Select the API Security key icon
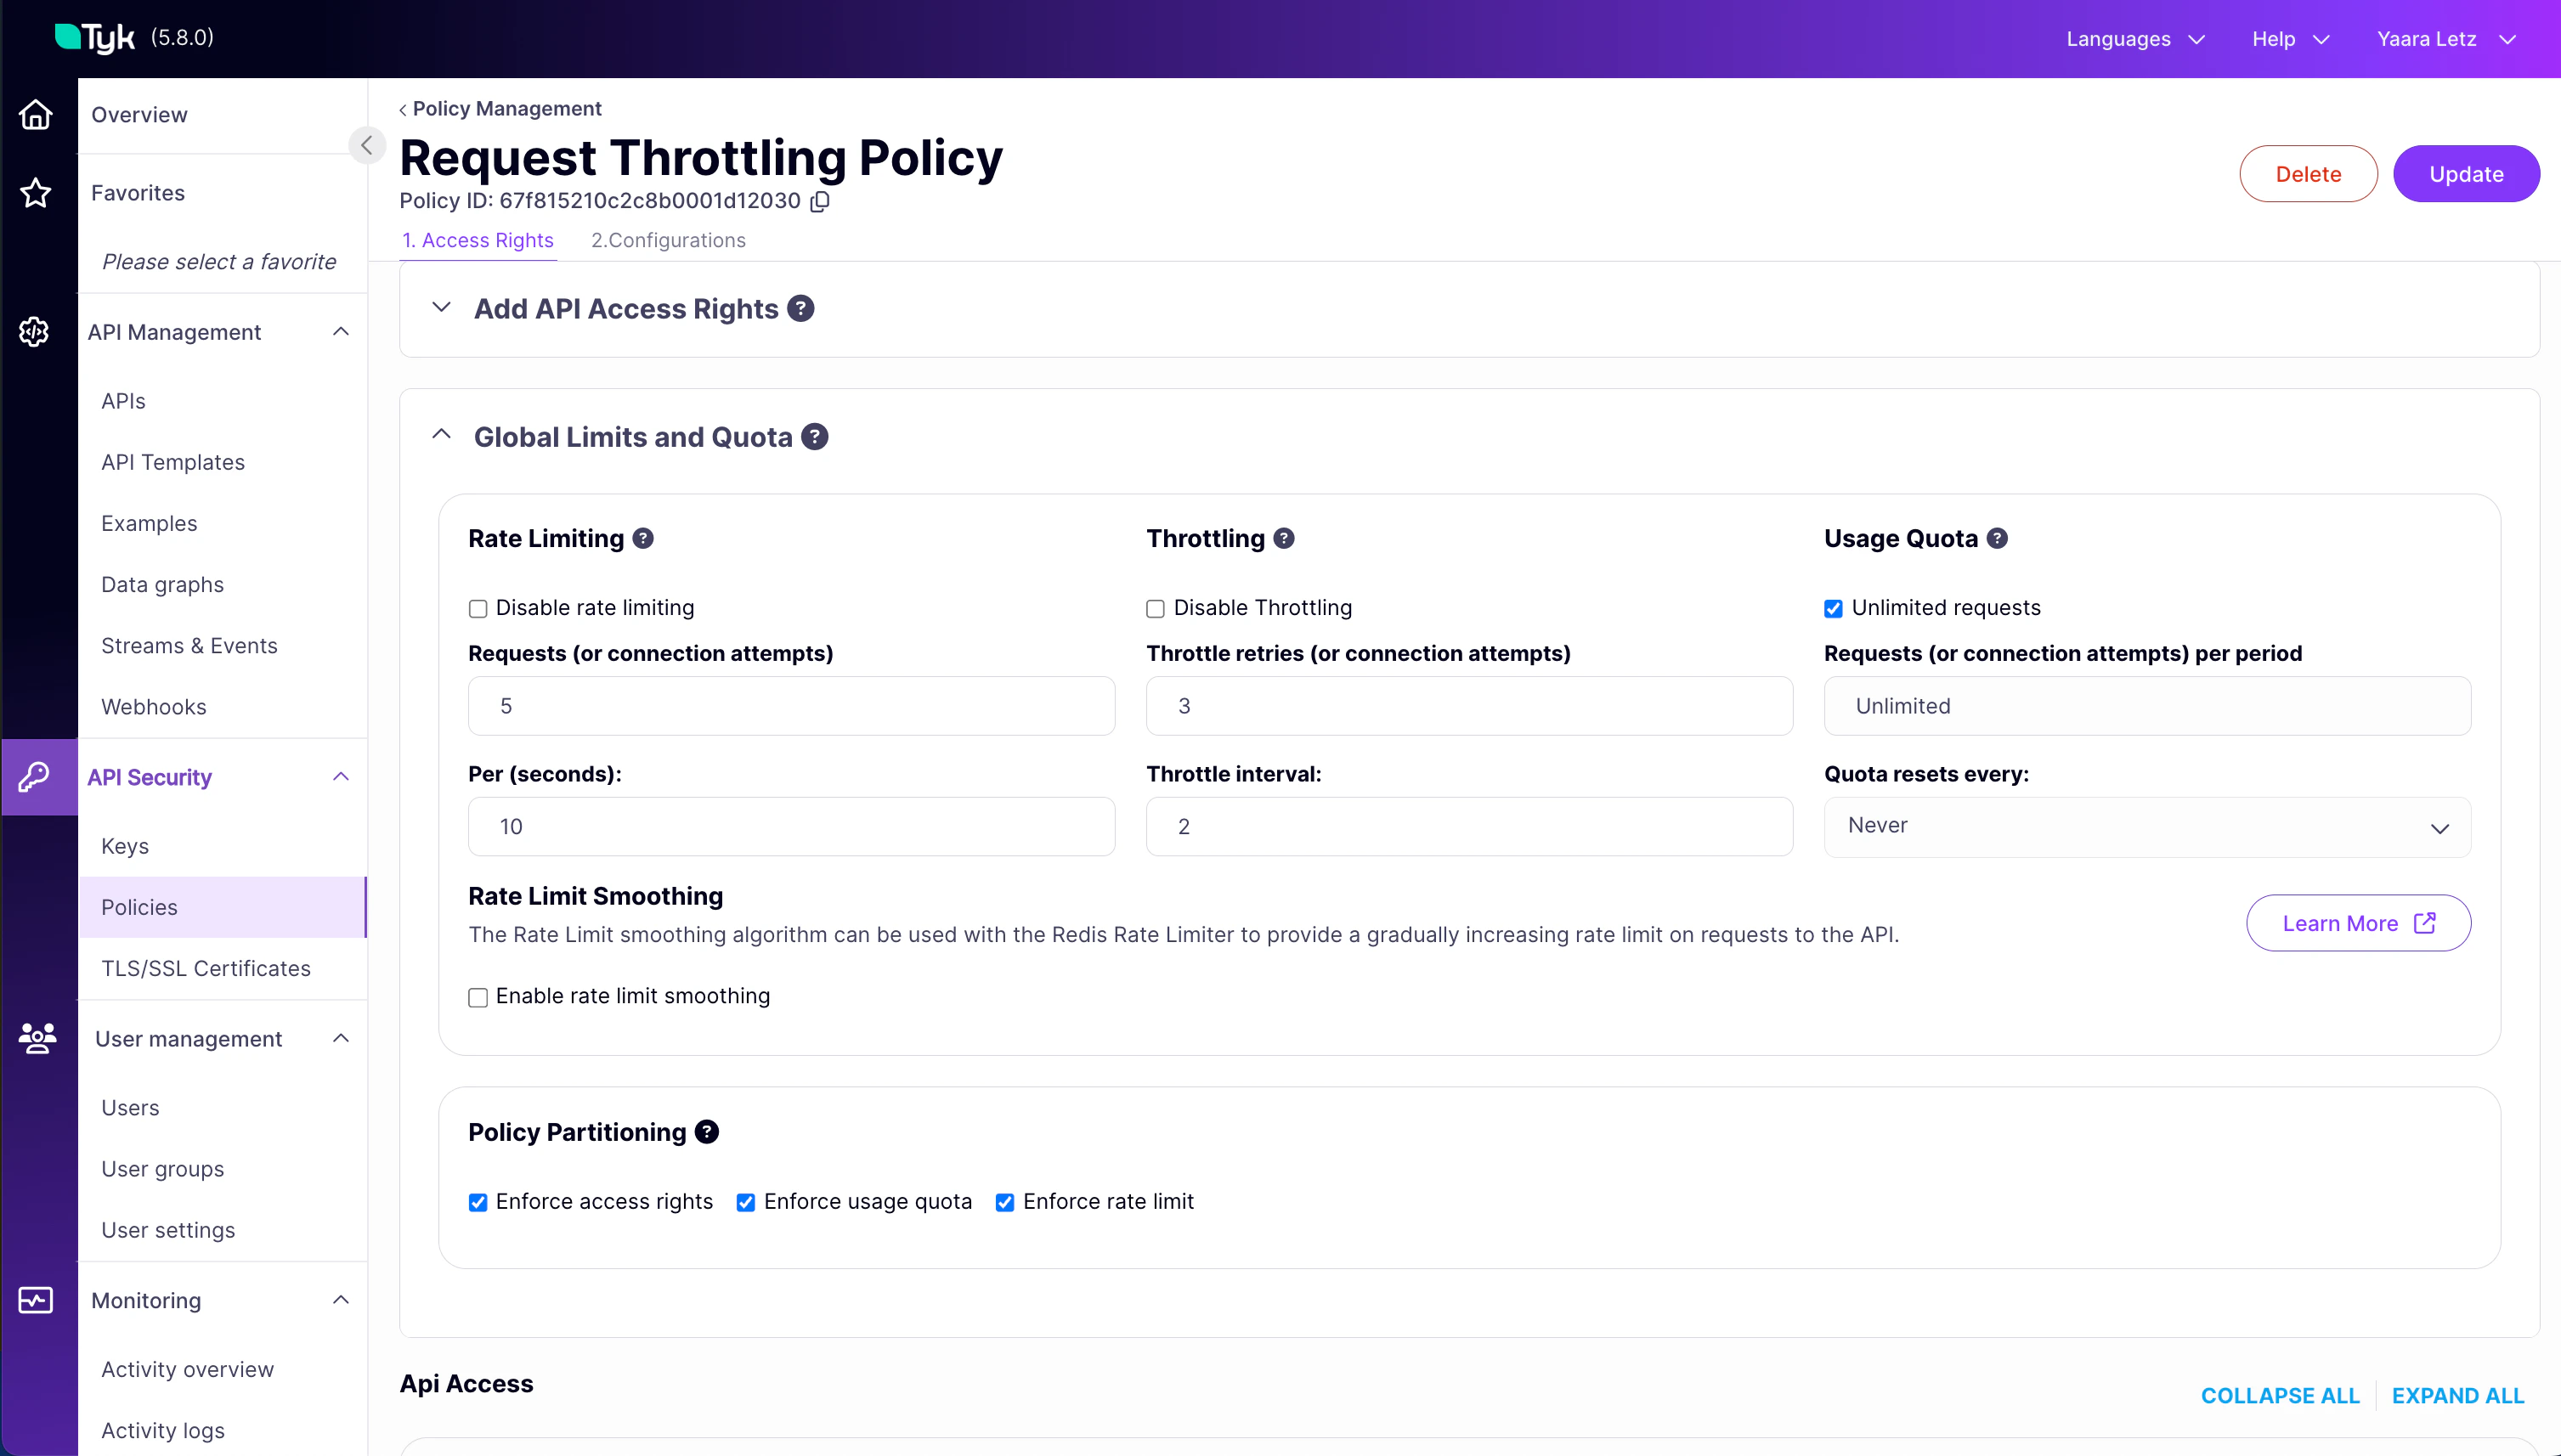2561x1456 pixels. click(x=36, y=777)
